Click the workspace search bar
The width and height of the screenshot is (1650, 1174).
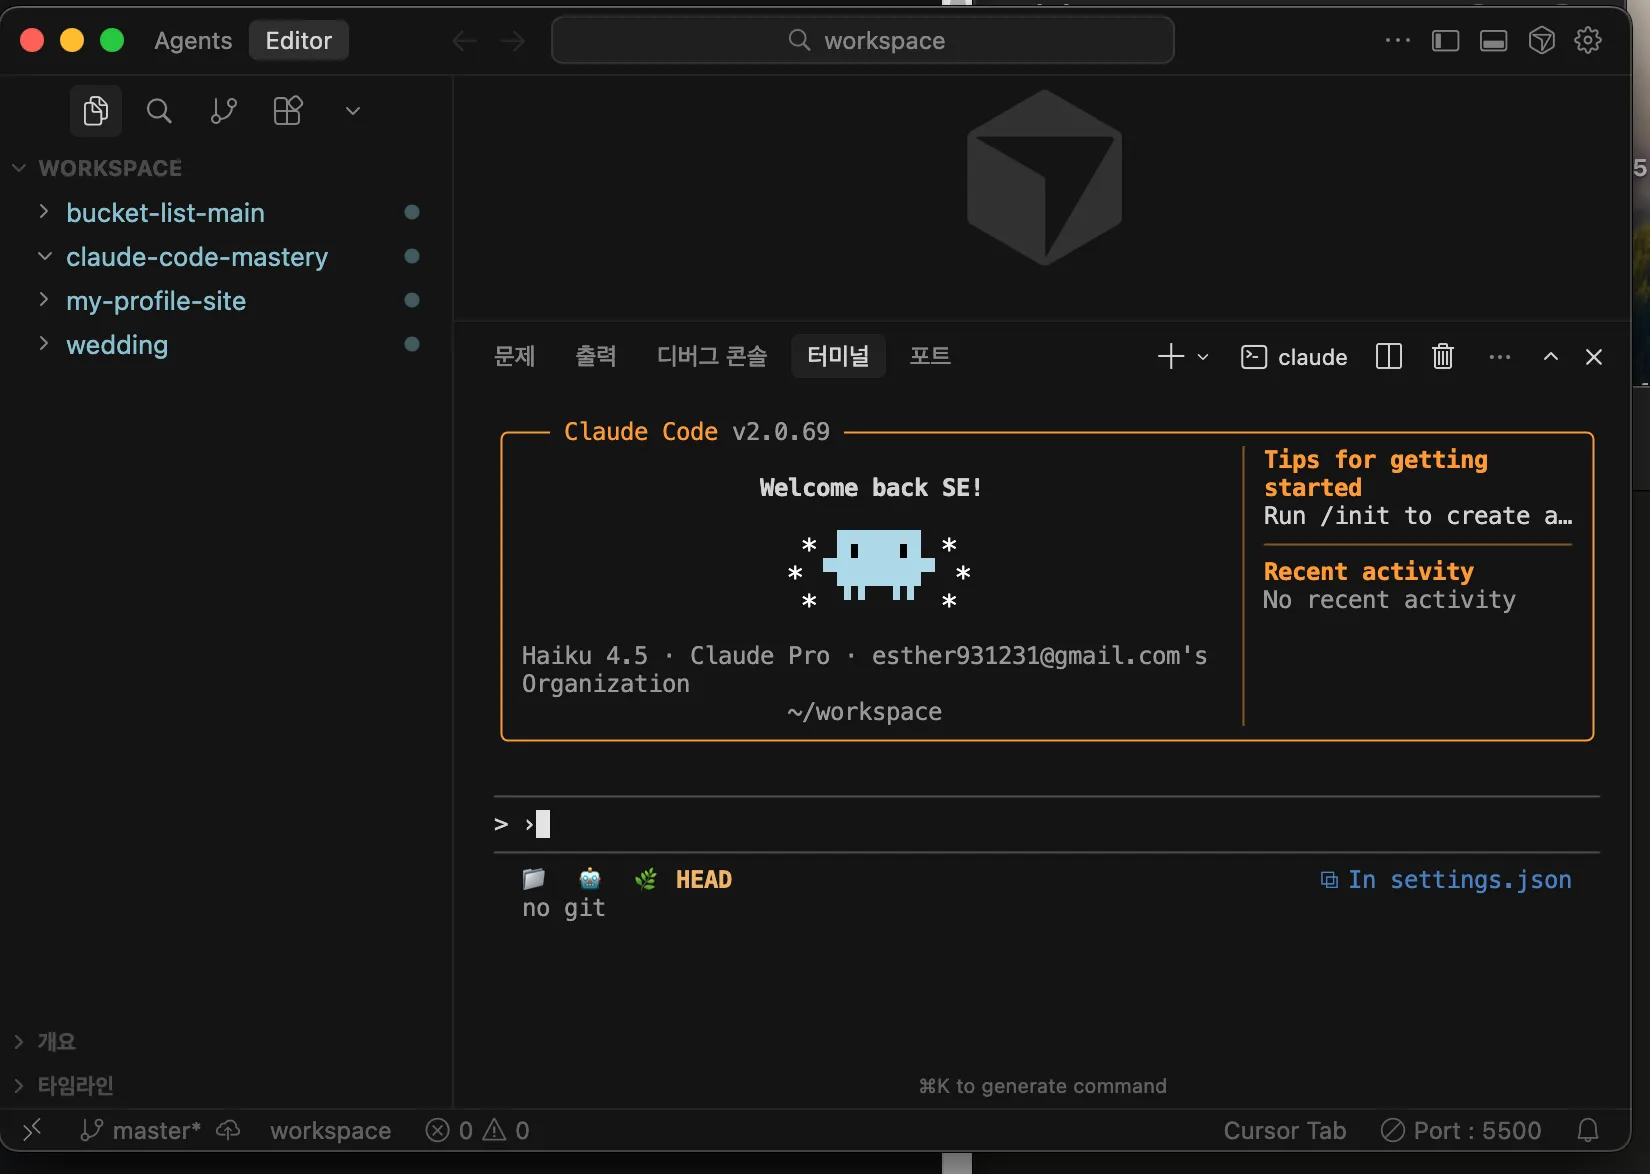tap(862, 40)
